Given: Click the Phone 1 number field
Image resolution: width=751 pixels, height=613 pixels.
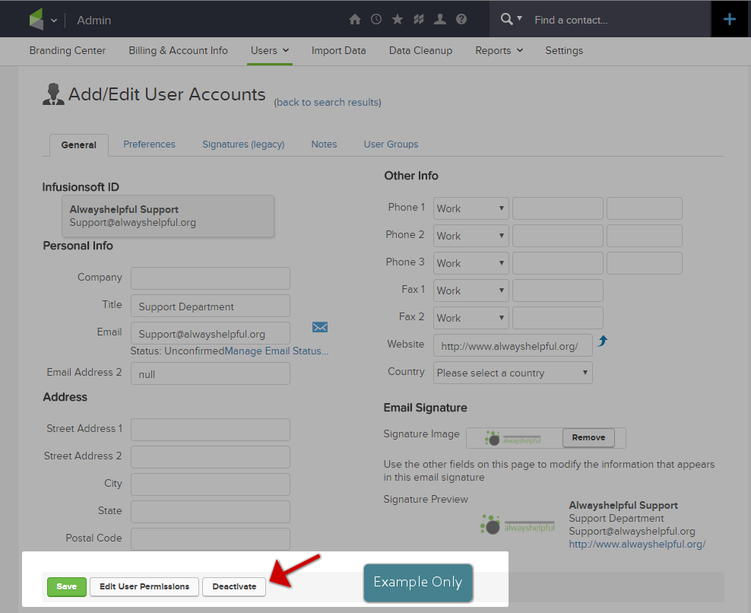Looking at the screenshot, I should [558, 208].
